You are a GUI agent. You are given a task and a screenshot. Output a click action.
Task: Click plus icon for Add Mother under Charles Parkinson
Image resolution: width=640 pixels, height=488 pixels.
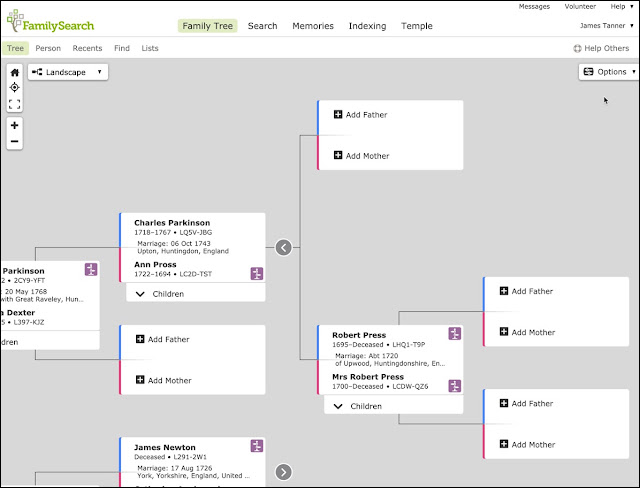pos(140,379)
